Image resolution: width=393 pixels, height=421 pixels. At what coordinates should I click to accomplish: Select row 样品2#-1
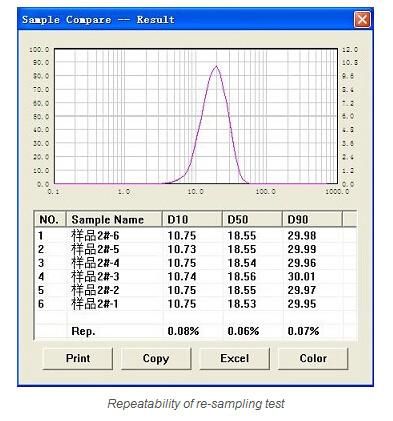[x=195, y=304]
